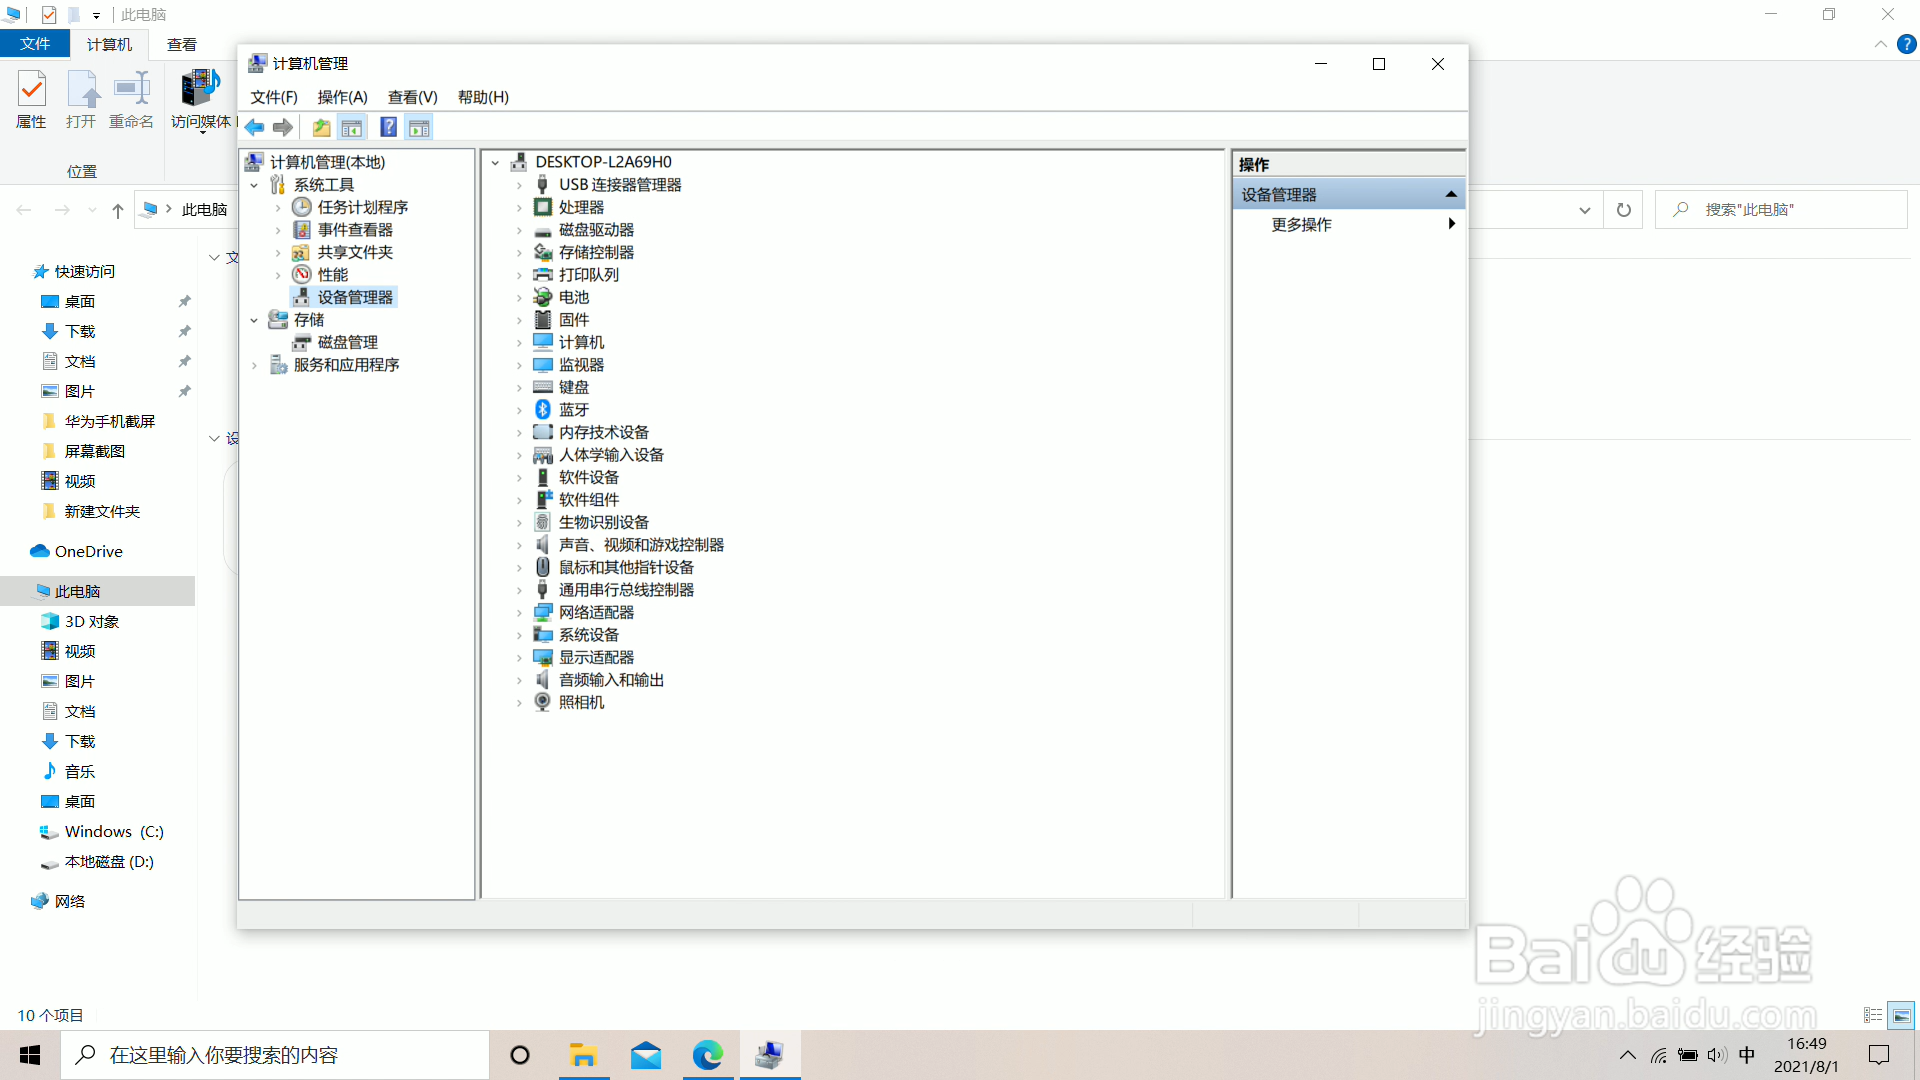Refresh the Explorer address bar
This screenshot has height=1080, width=1920.
(1624, 210)
